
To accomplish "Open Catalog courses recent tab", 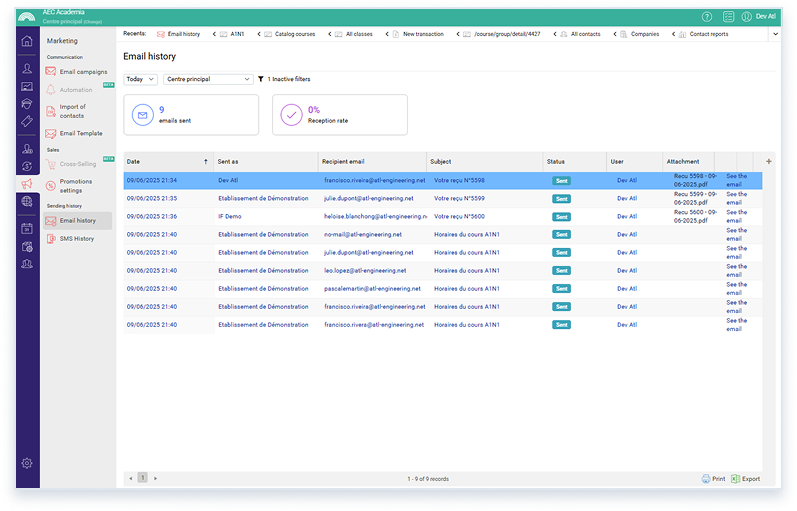I will point(289,34).
